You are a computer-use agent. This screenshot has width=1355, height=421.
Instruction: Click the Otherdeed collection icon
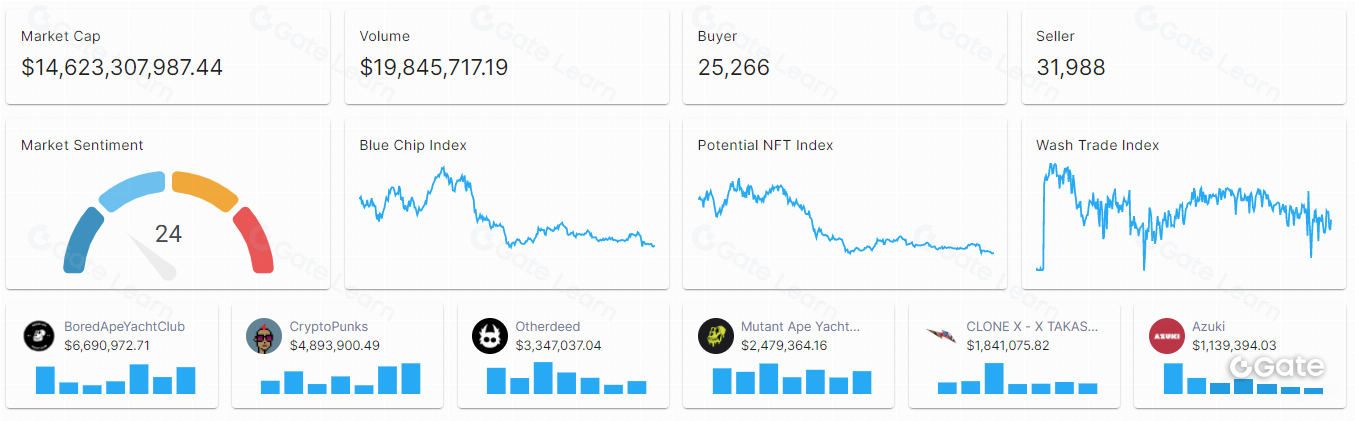(x=490, y=336)
